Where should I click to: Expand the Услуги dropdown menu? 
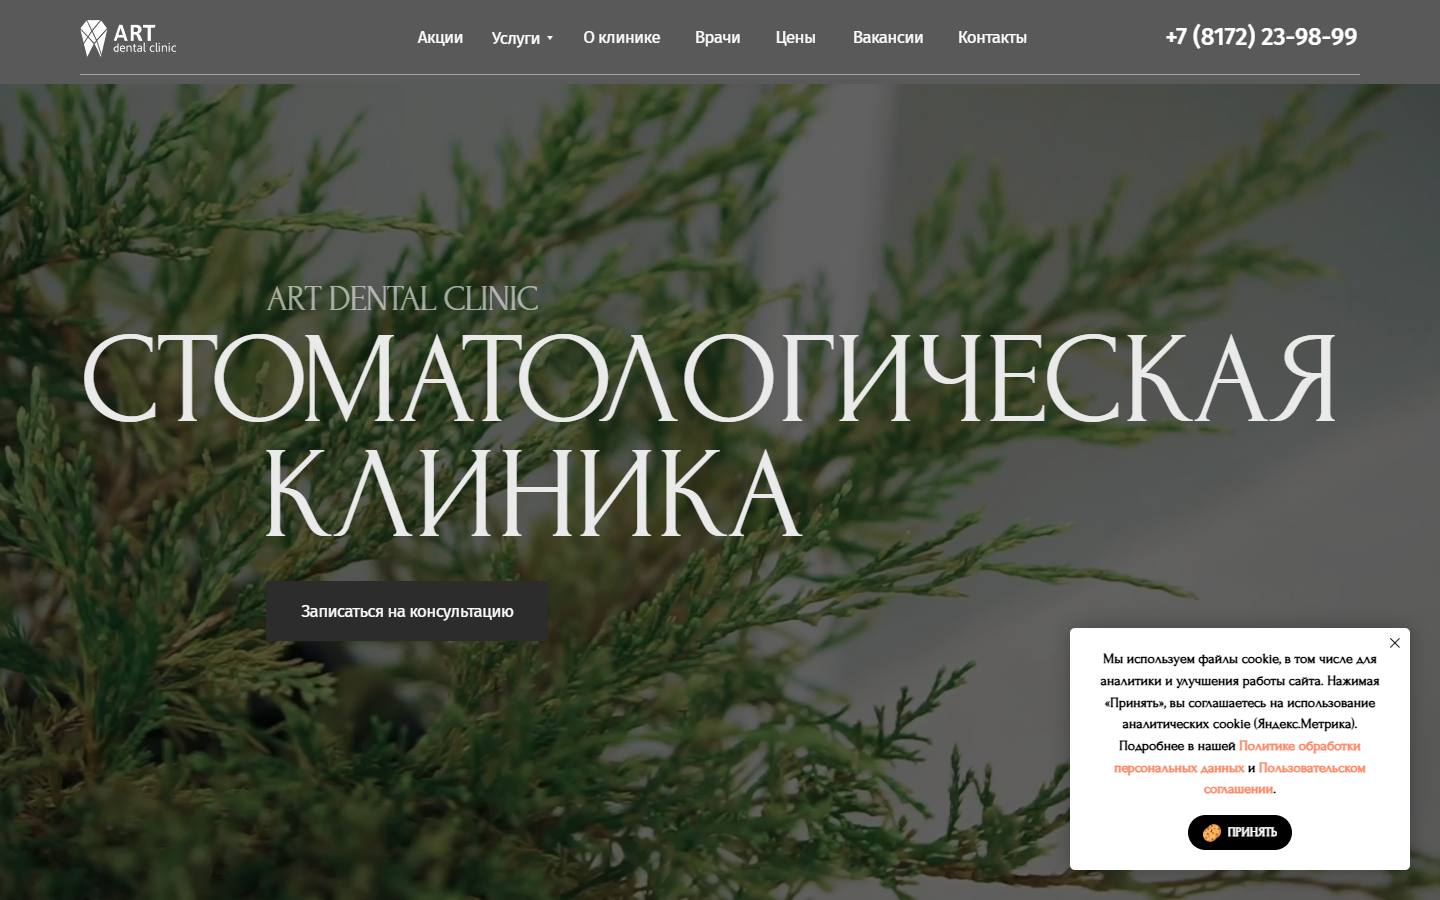[x=522, y=38]
